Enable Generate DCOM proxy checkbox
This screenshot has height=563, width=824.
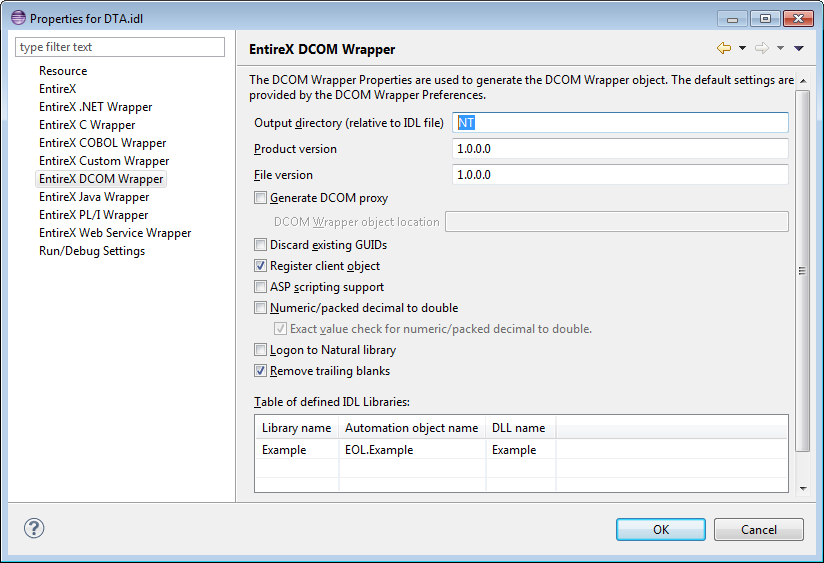tap(260, 198)
